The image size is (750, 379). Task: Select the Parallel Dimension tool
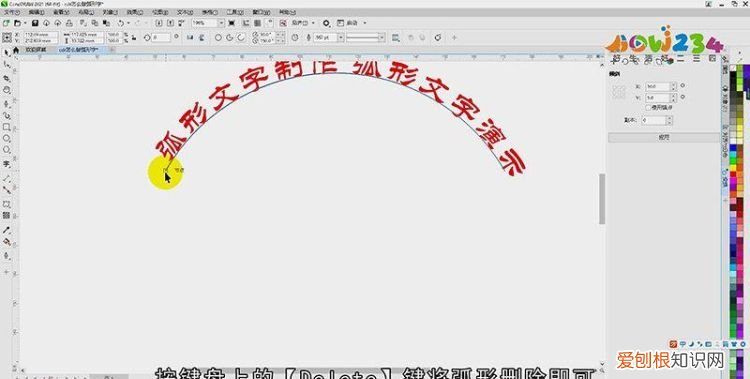(7, 178)
